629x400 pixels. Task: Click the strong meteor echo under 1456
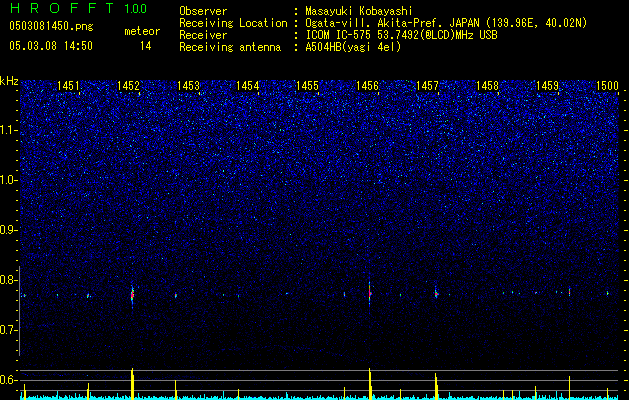pyautogui.click(x=370, y=293)
